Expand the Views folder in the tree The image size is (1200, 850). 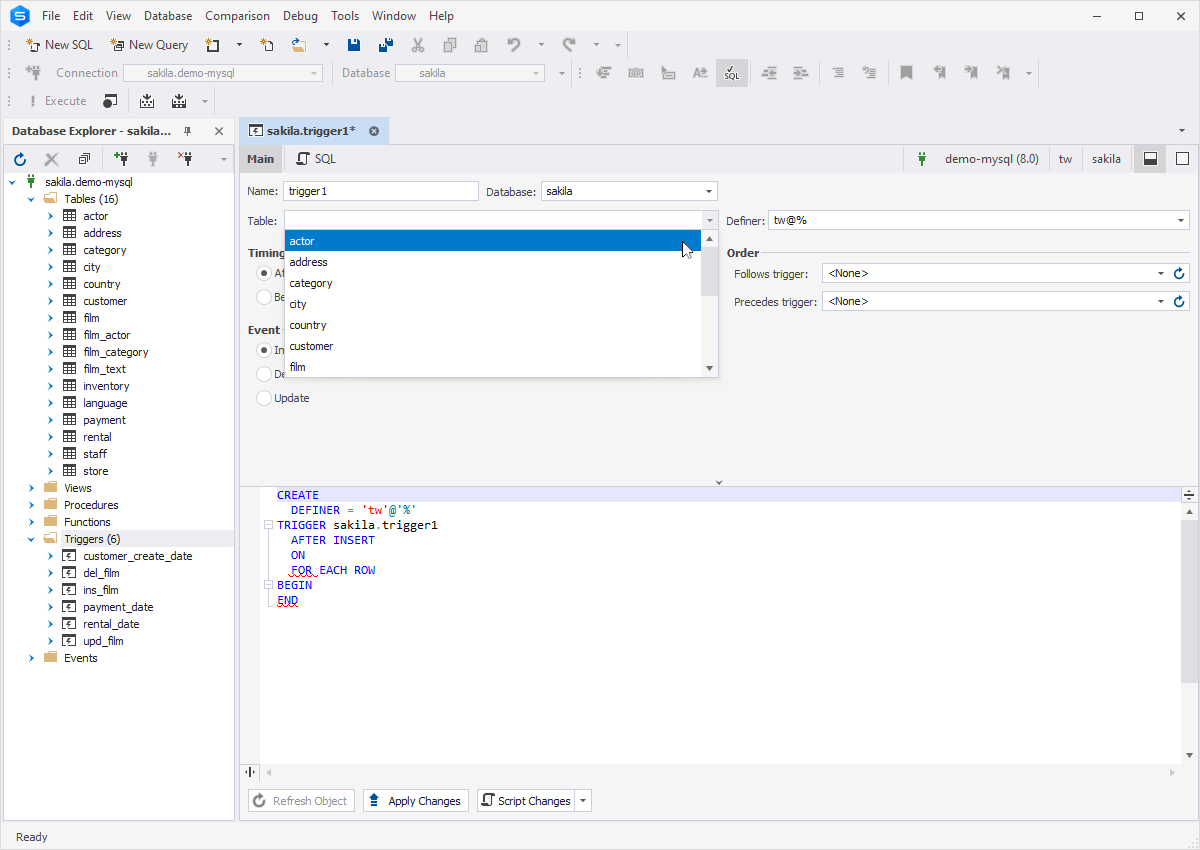[32, 488]
